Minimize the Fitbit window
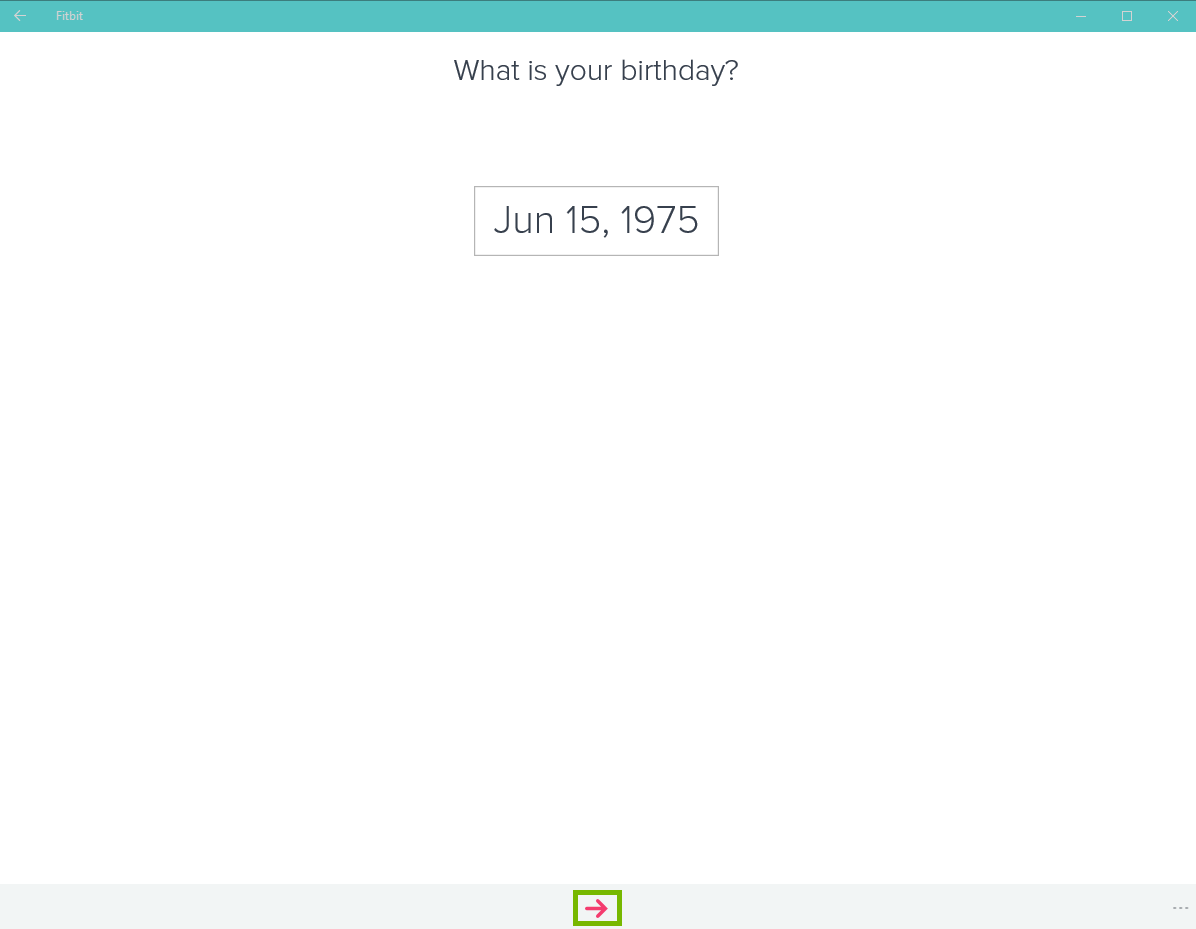Image resolution: width=1196 pixels, height=929 pixels. (x=1081, y=15)
